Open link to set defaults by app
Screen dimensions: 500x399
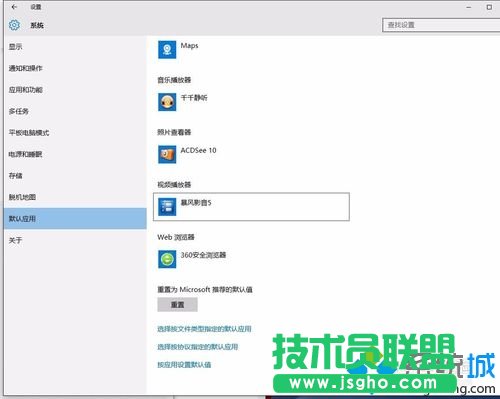tap(184, 365)
